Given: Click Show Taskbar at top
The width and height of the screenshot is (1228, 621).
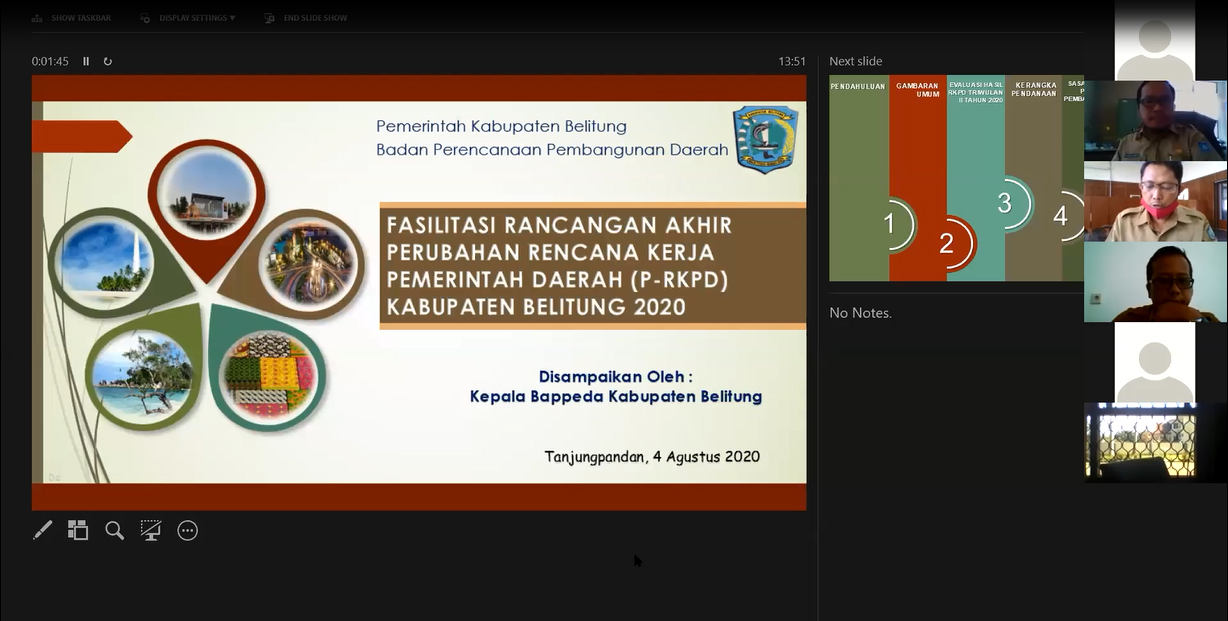Looking at the screenshot, I should click(80, 18).
